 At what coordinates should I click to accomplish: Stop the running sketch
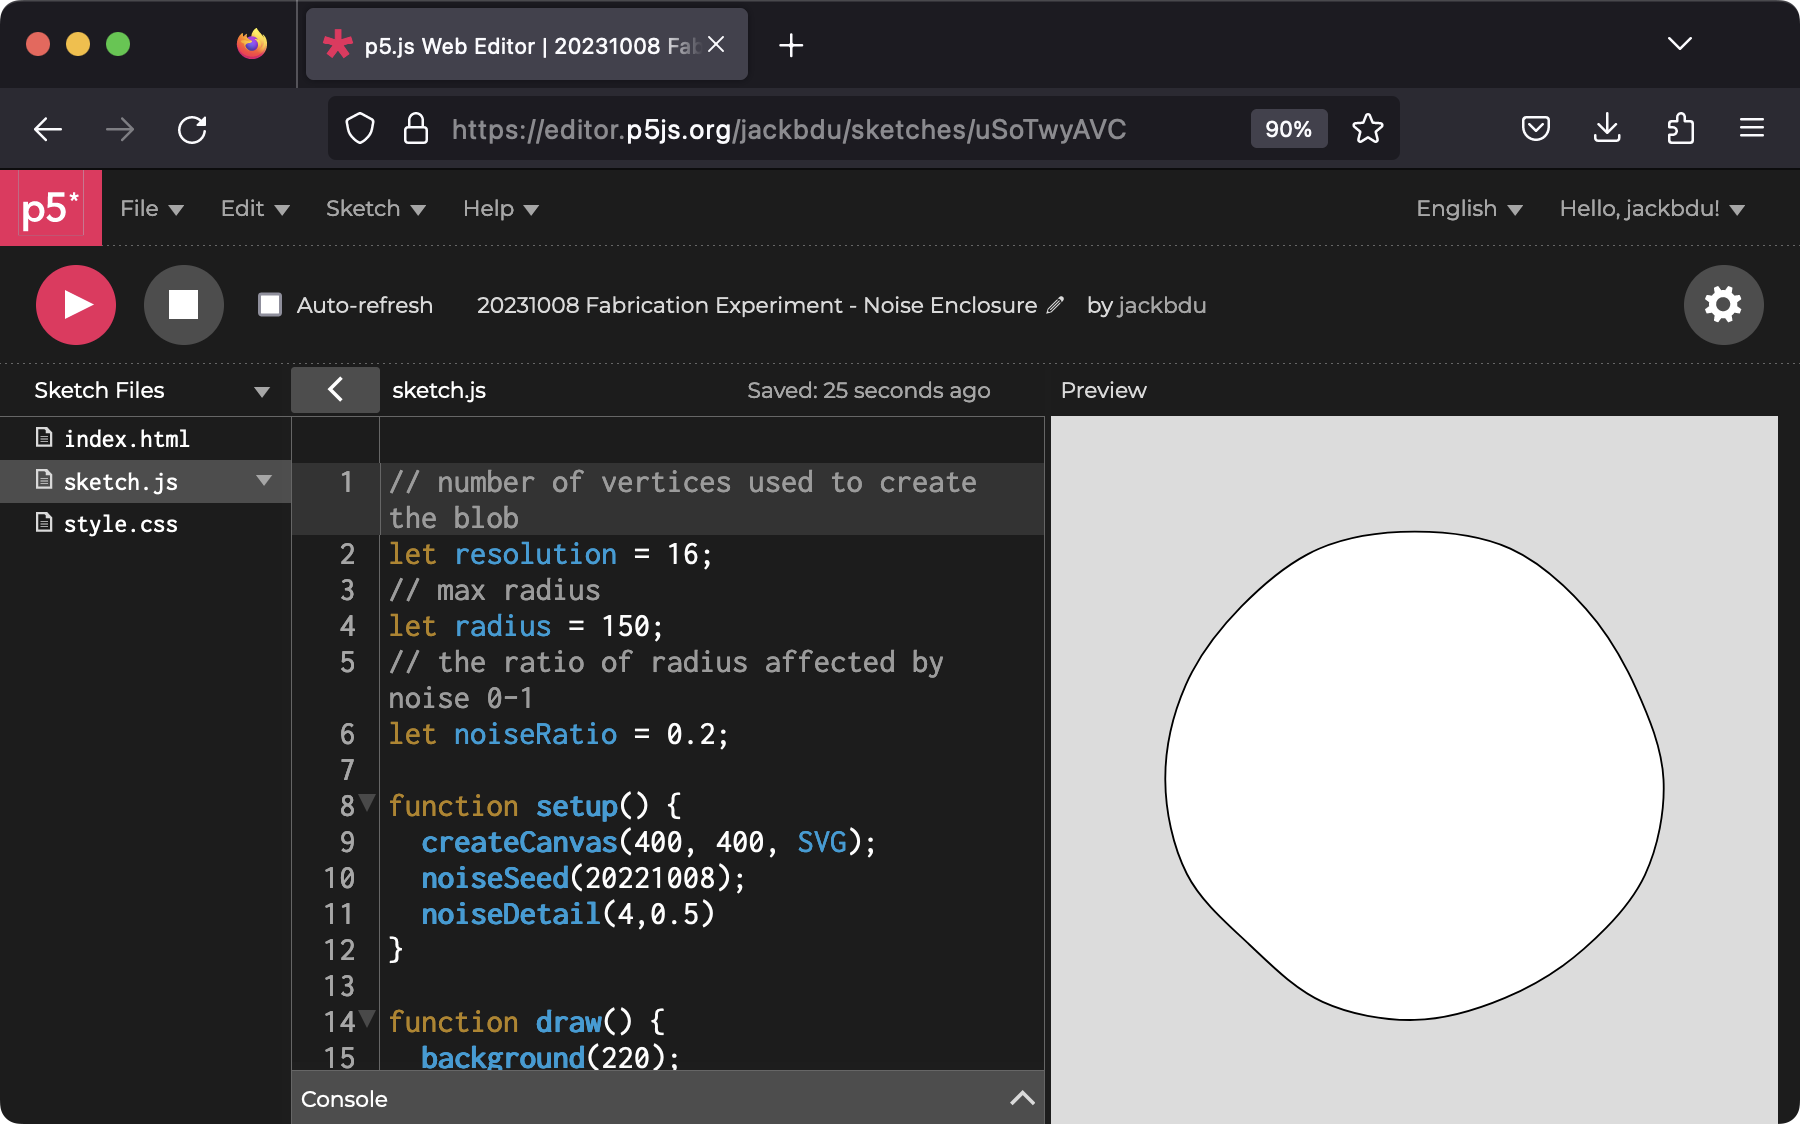coord(183,305)
